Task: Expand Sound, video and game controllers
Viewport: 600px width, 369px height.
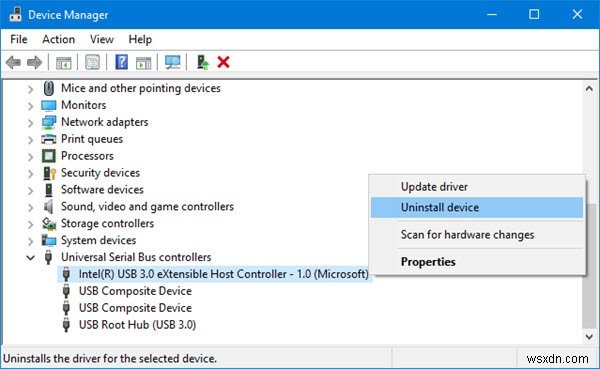Action: point(30,207)
